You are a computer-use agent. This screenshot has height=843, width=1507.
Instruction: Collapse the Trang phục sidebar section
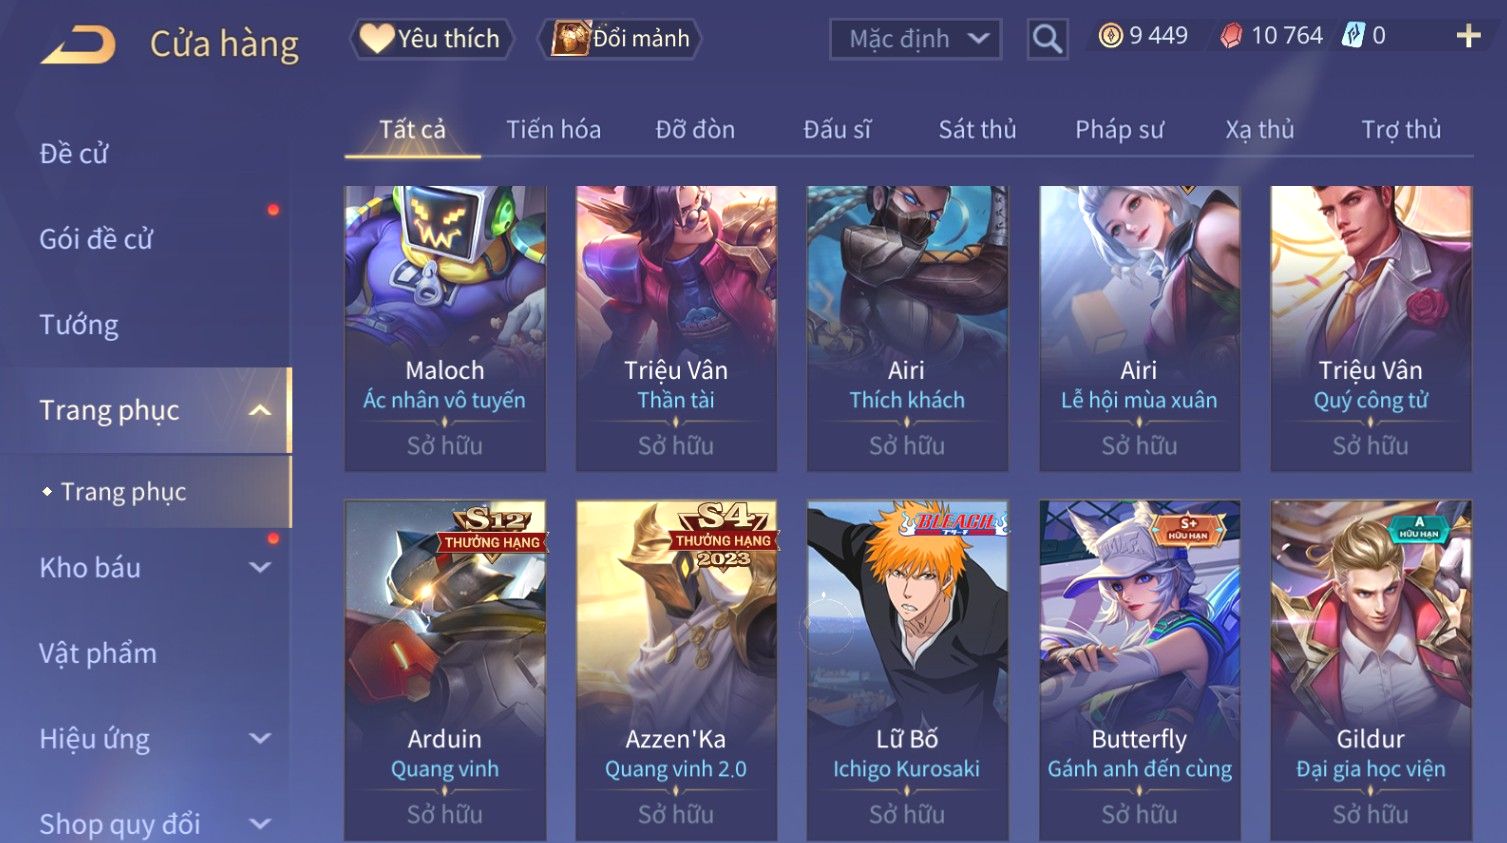coord(260,410)
